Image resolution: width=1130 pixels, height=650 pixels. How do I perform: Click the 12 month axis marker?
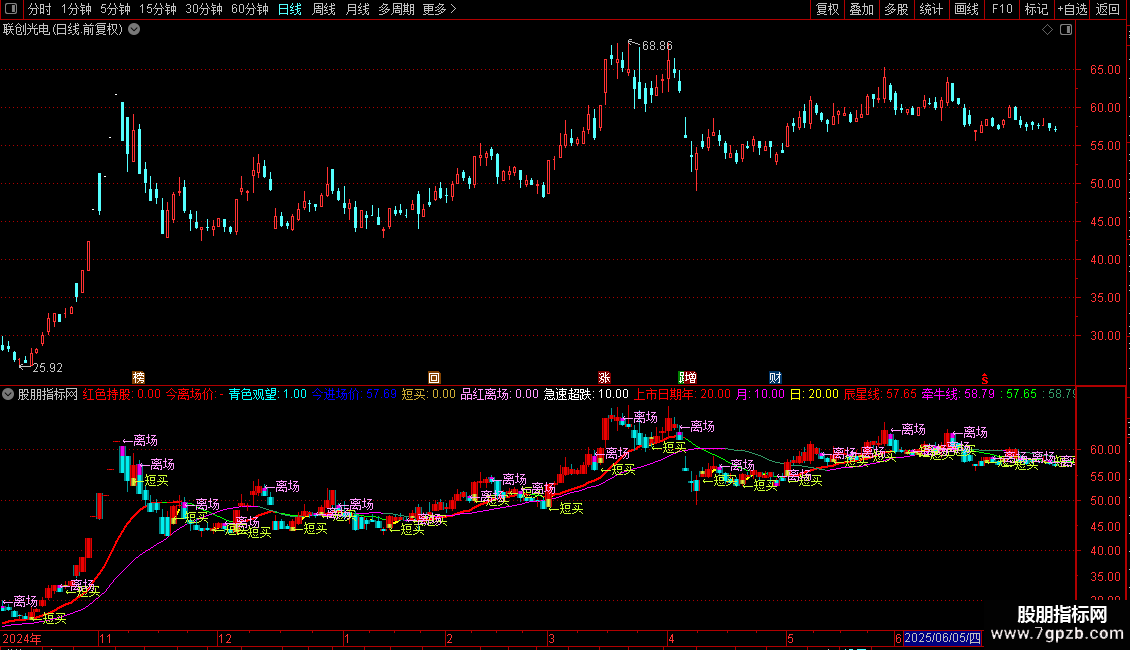click(225, 638)
